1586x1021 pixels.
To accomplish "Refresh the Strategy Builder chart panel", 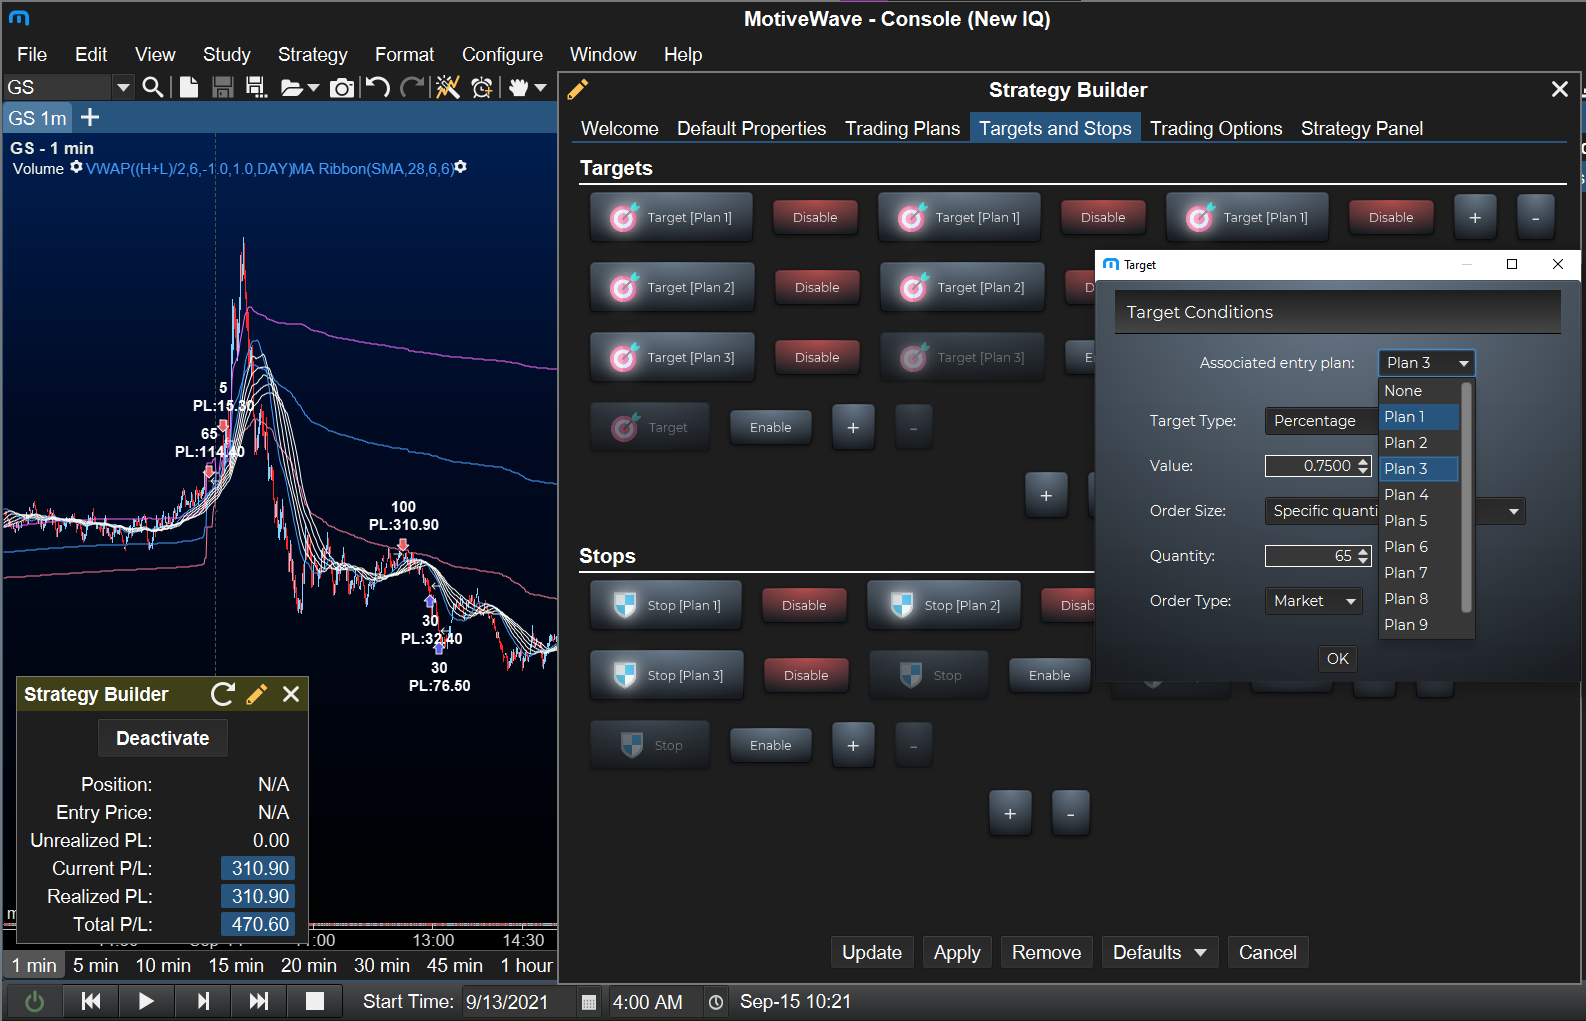I will tap(223, 694).
